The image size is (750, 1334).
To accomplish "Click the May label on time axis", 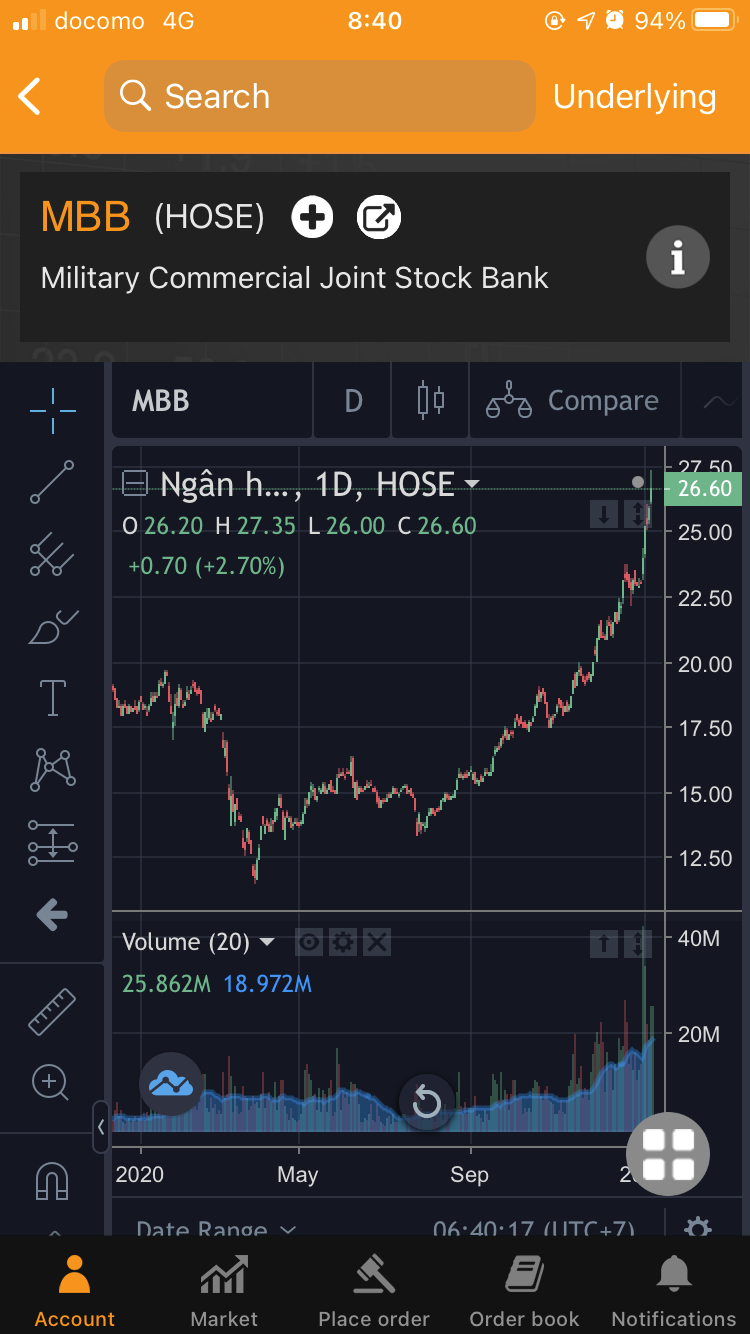I will 297,1174.
